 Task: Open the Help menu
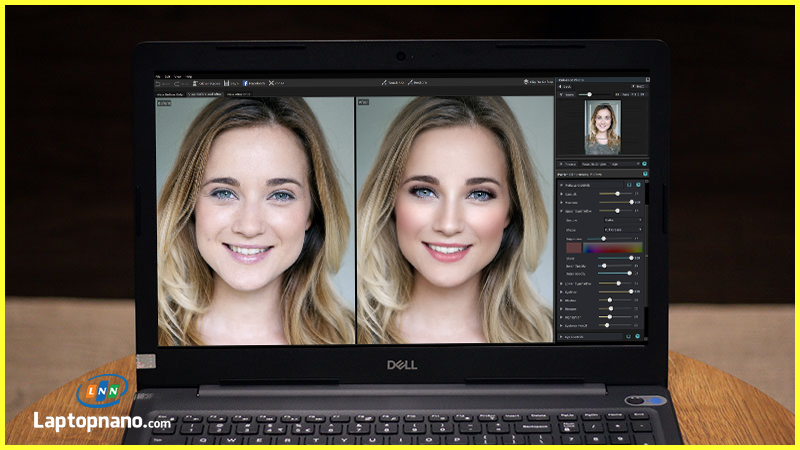(189, 77)
